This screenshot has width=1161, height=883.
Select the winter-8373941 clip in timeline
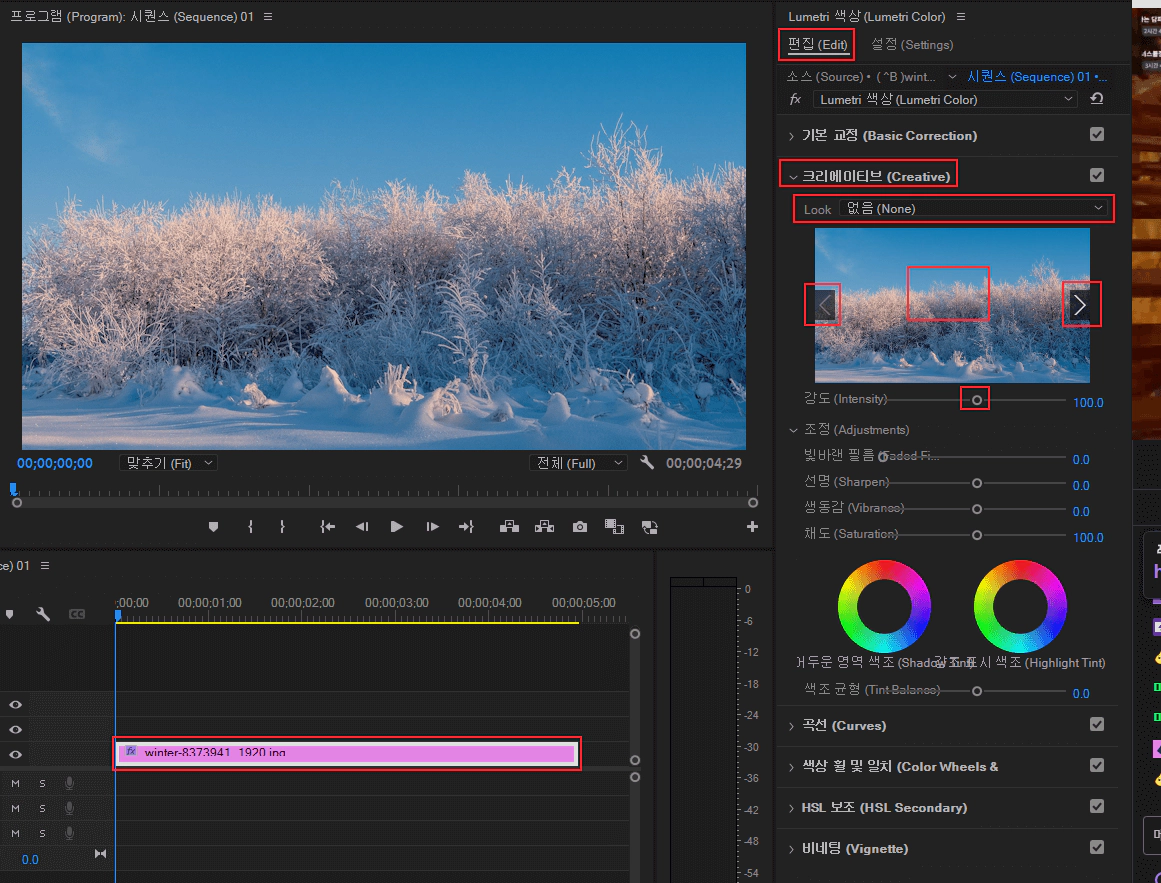(347, 753)
